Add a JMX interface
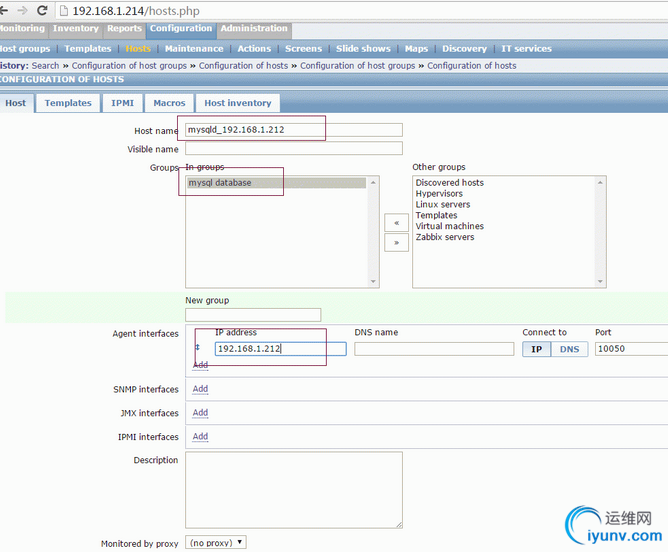The width and height of the screenshot is (668, 552). point(200,413)
